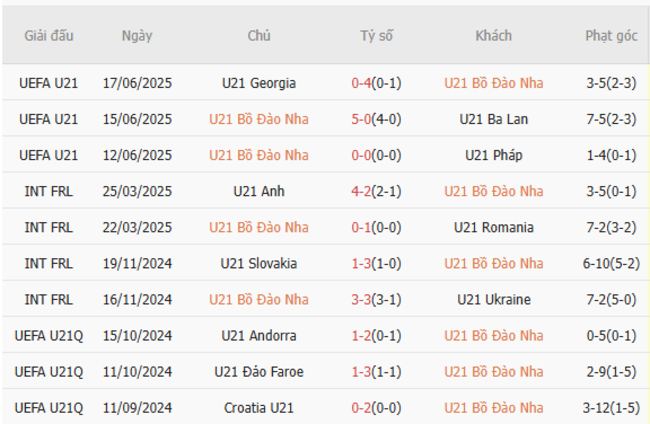Click the 3-3(3-1) score versus Ukraine
The height and width of the screenshot is (424, 650).
tap(377, 299)
